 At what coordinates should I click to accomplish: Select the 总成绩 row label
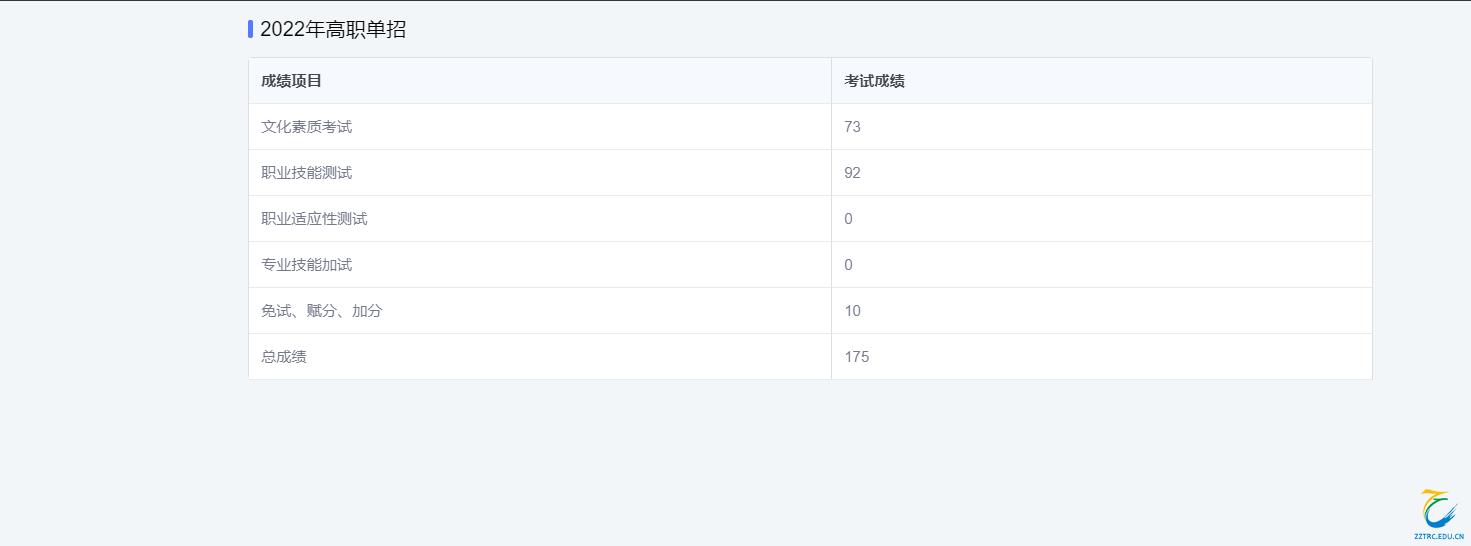tap(283, 357)
